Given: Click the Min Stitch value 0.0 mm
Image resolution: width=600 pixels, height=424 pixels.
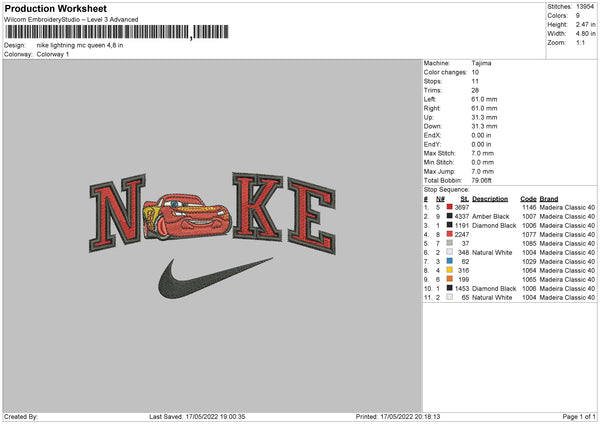Looking at the screenshot, I should pyautogui.click(x=483, y=162).
